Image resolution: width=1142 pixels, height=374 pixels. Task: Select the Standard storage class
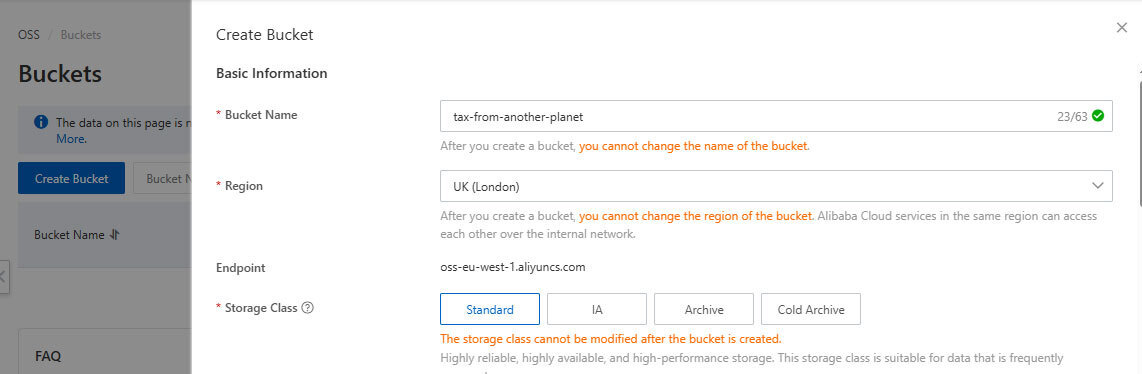point(490,309)
